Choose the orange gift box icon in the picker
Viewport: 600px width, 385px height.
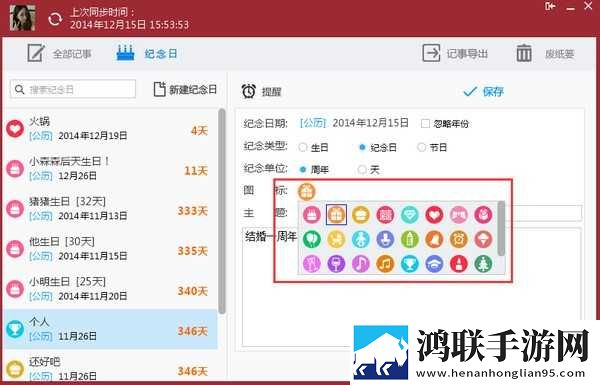336,215
